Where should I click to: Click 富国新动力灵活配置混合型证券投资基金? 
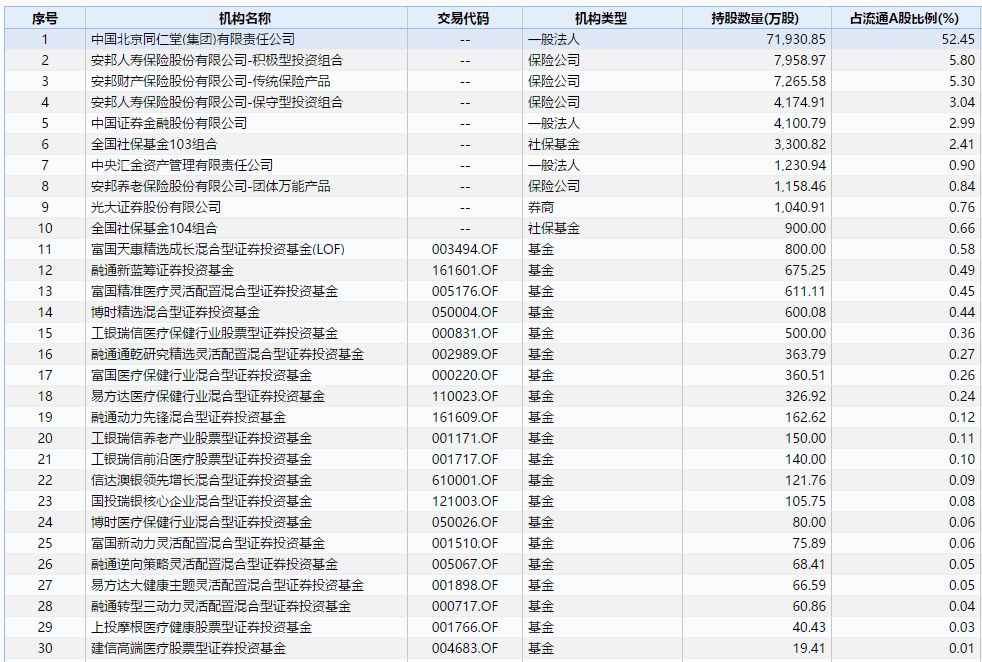(x=208, y=543)
